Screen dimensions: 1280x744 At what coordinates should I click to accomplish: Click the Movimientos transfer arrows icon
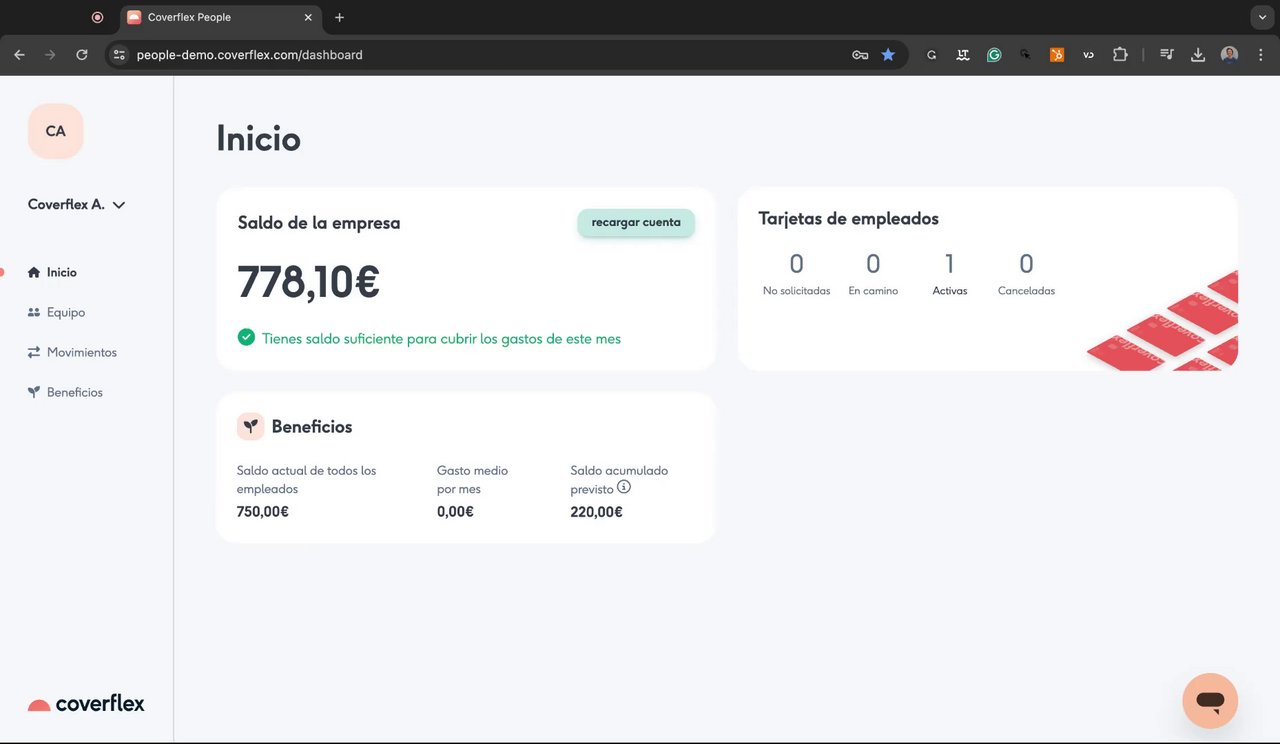(34, 352)
